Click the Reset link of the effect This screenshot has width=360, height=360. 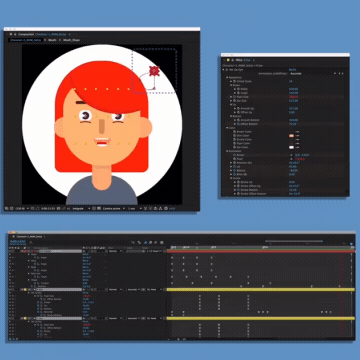tap(293, 70)
